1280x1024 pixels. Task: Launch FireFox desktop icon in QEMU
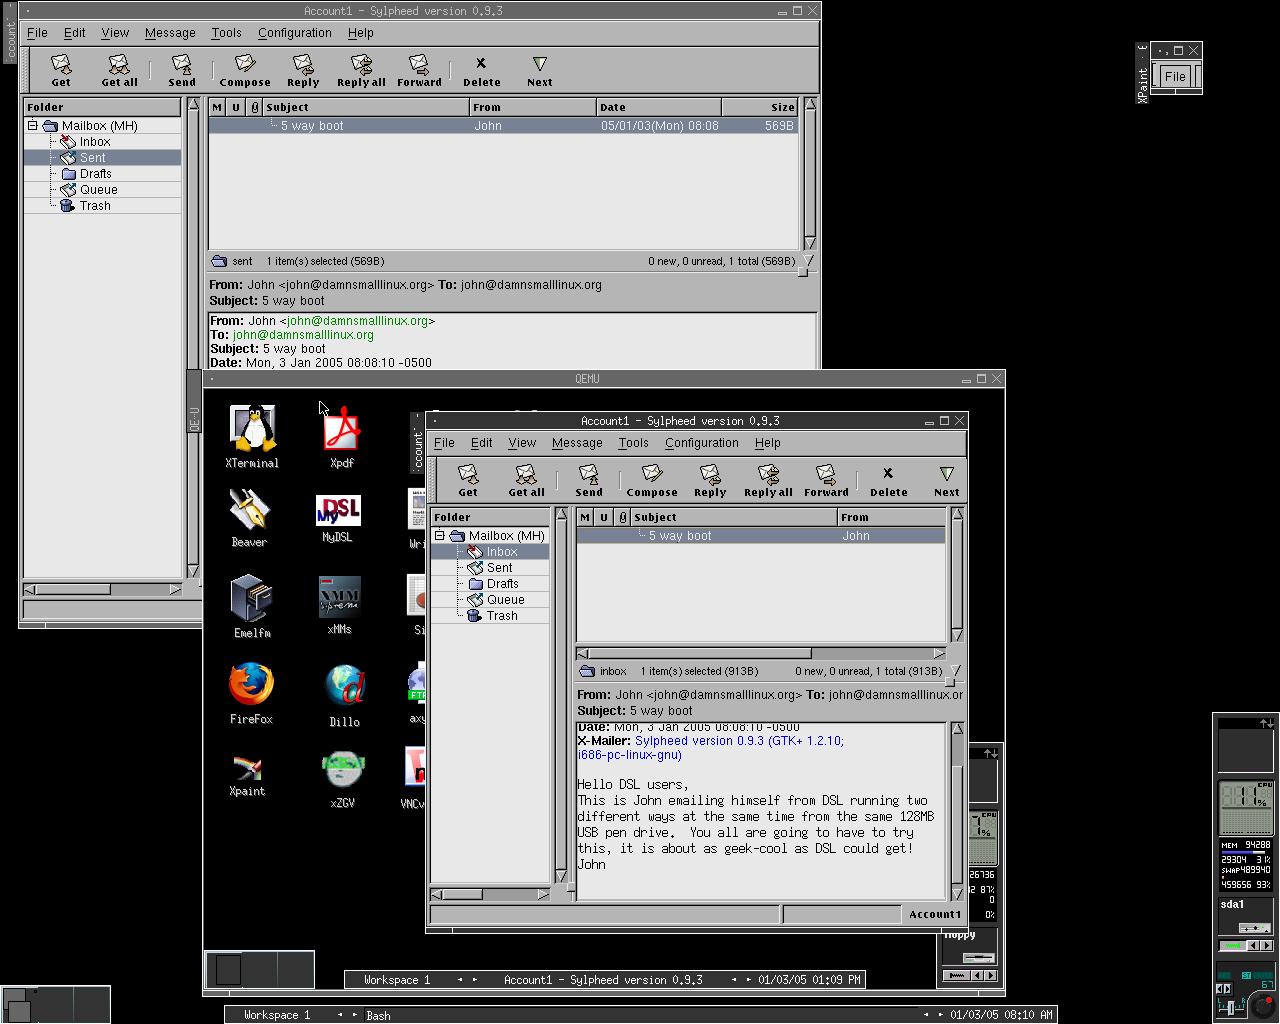pyautogui.click(x=251, y=693)
